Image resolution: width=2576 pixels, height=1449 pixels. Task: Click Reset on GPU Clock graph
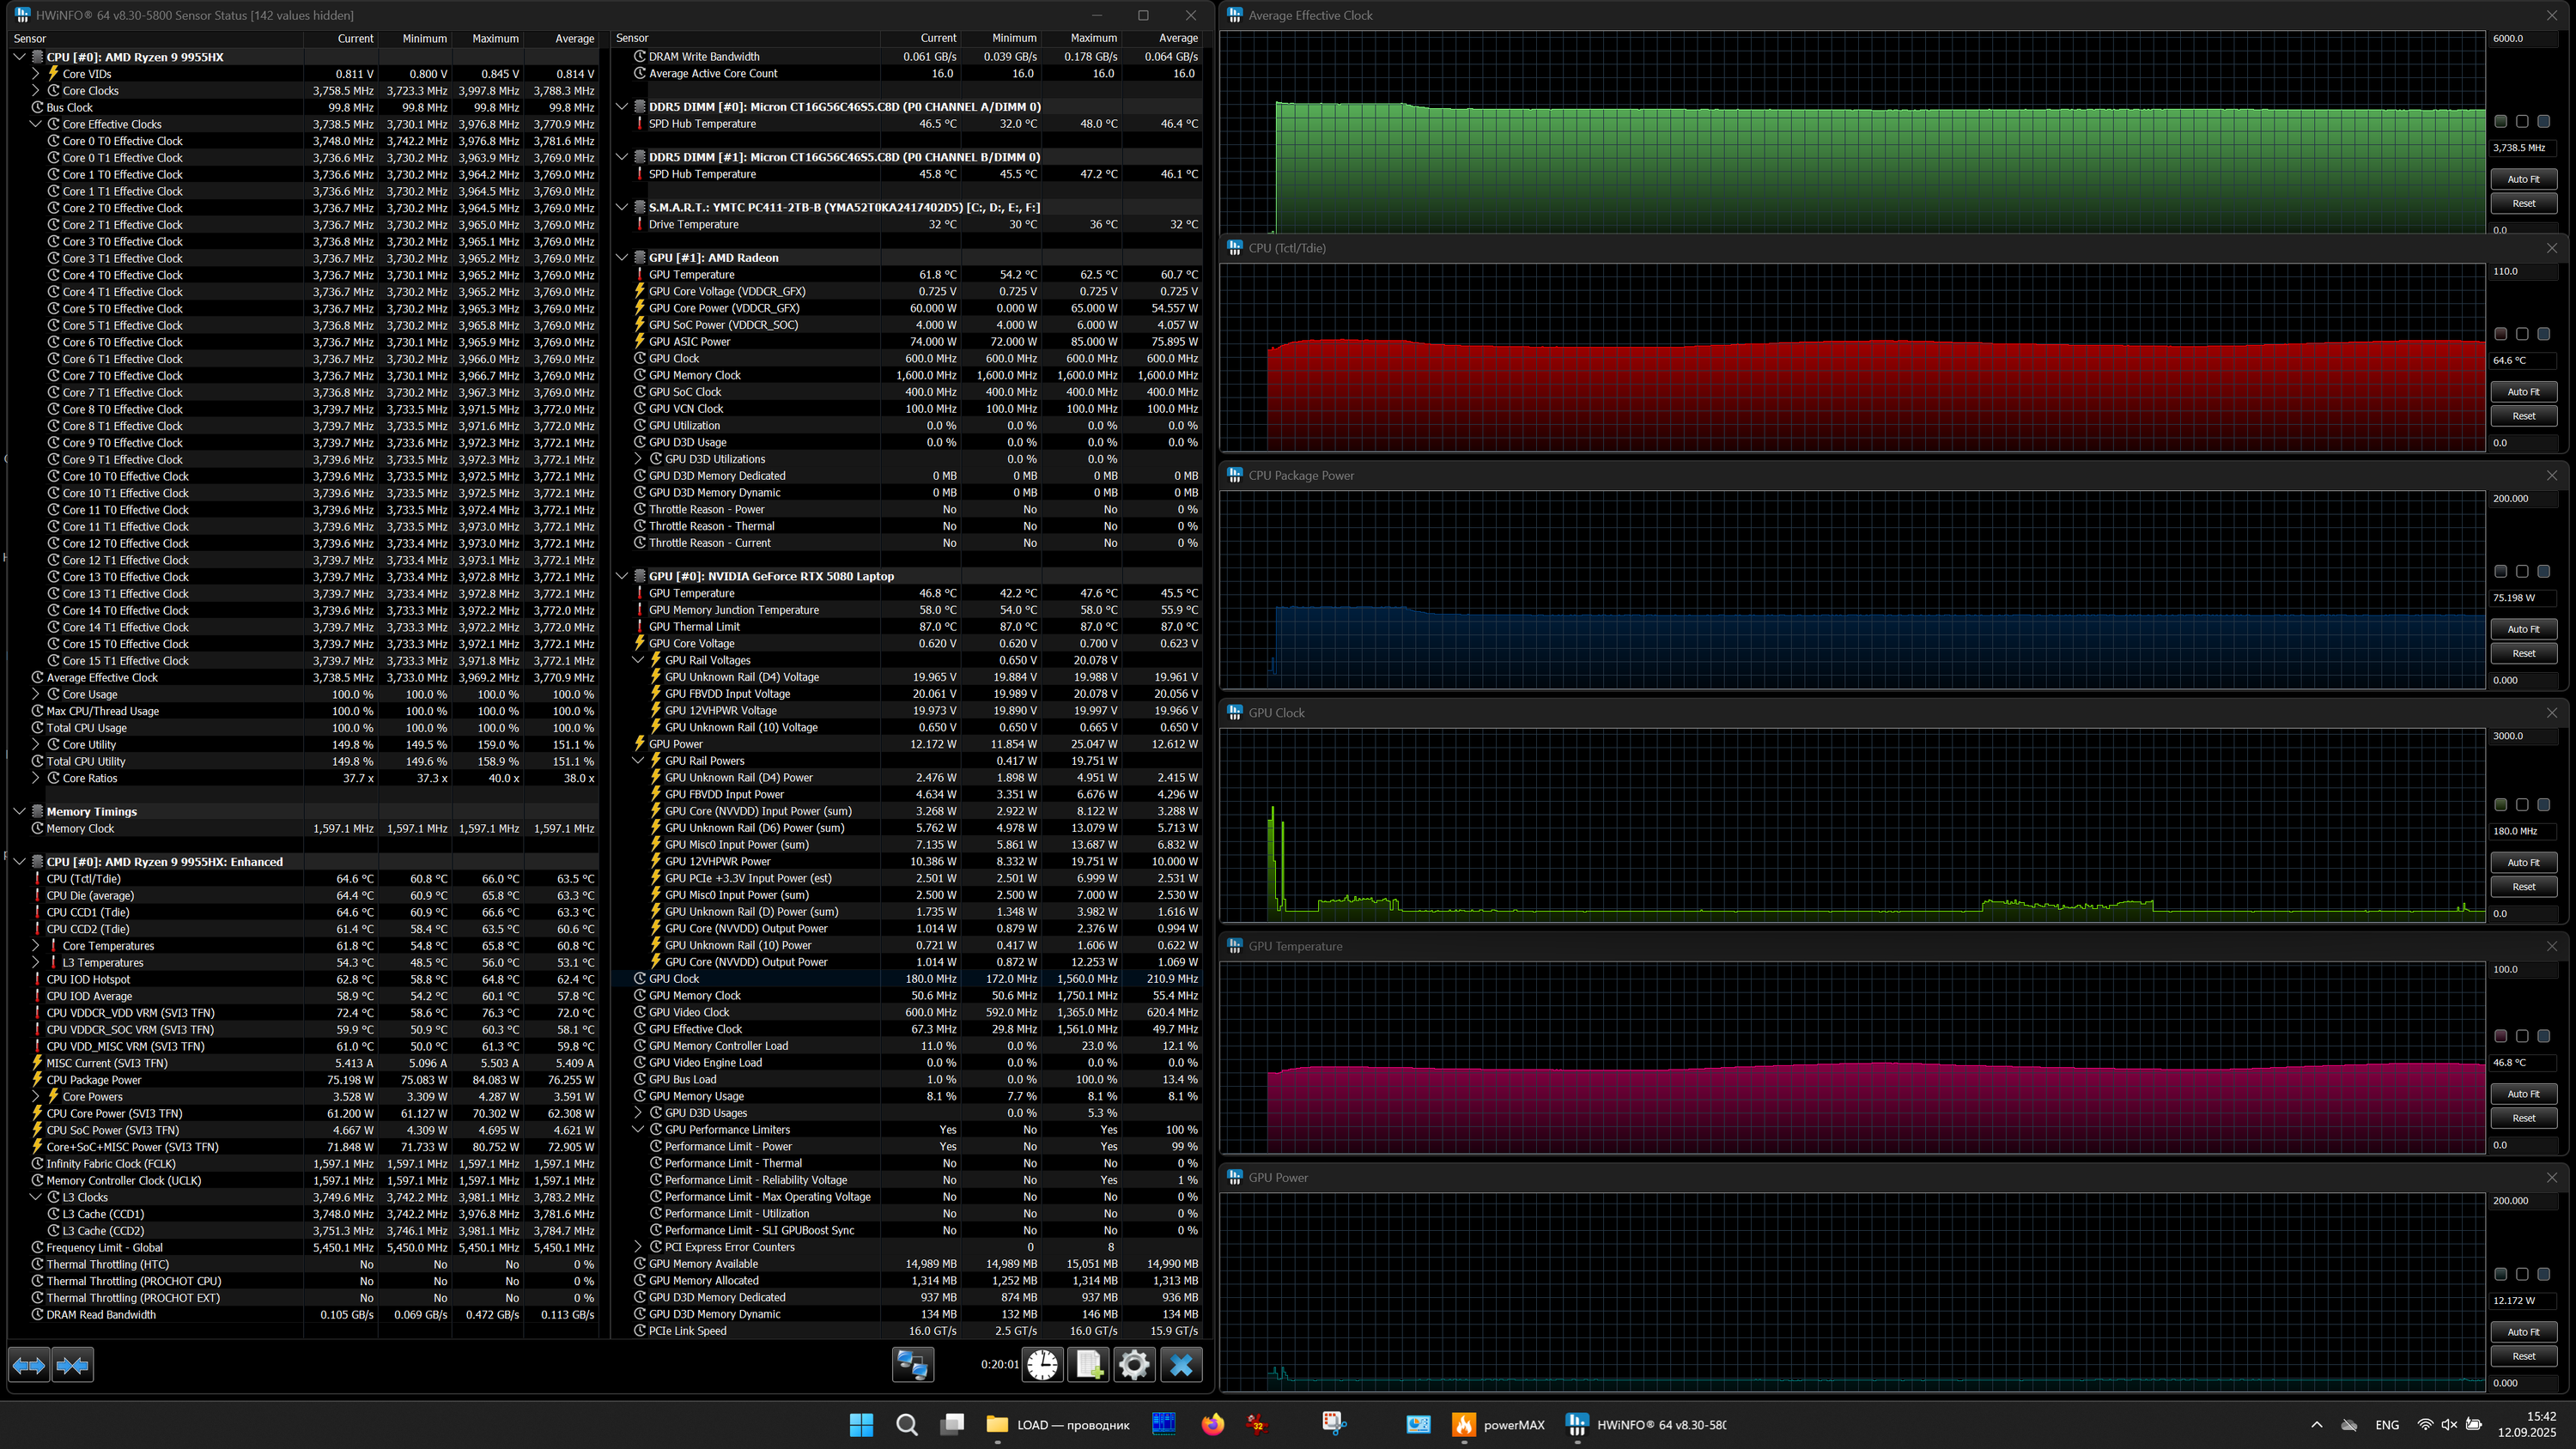[2523, 887]
